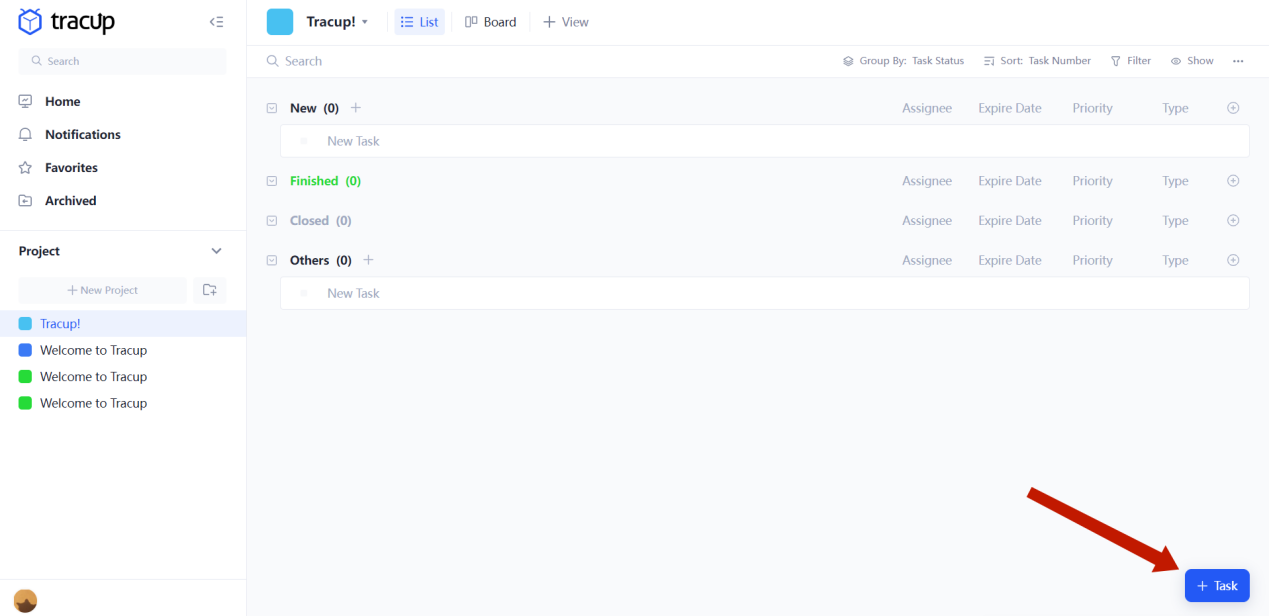Collapse the left sidebar
Viewport: 1269px width, 616px height.
pos(216,21)
